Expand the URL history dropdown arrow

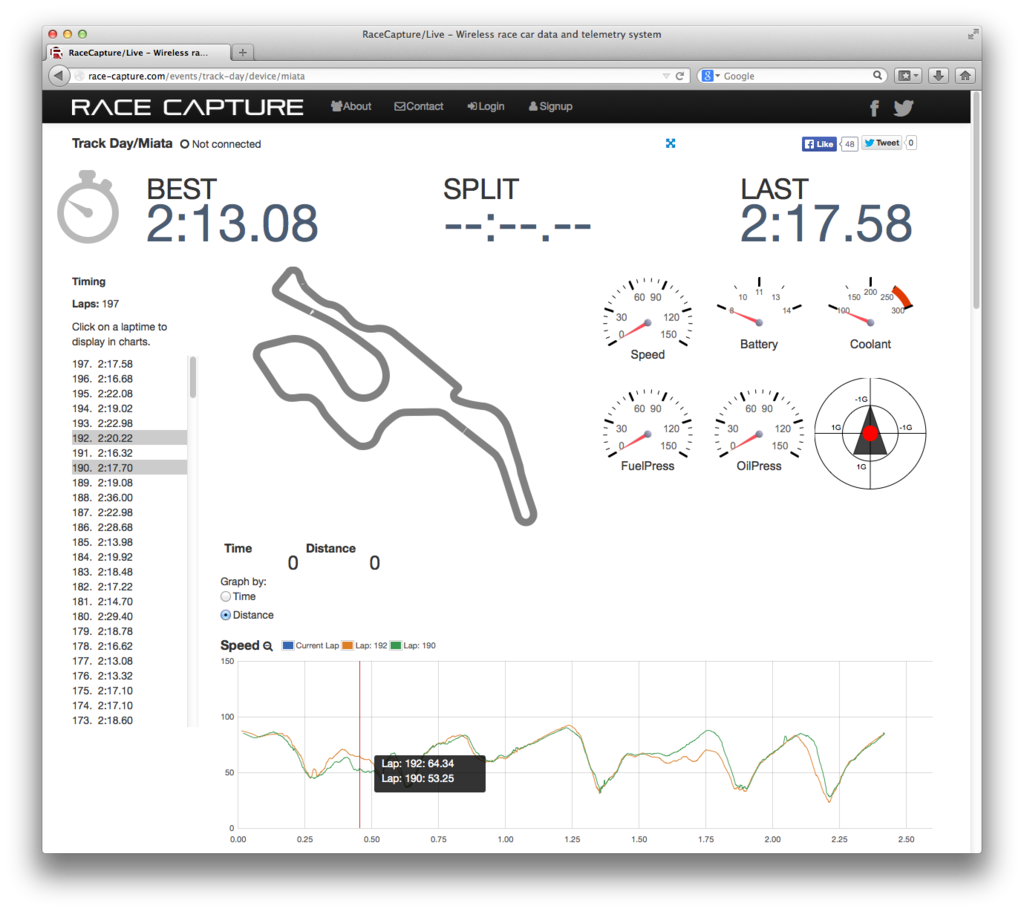tap(666, 76)
